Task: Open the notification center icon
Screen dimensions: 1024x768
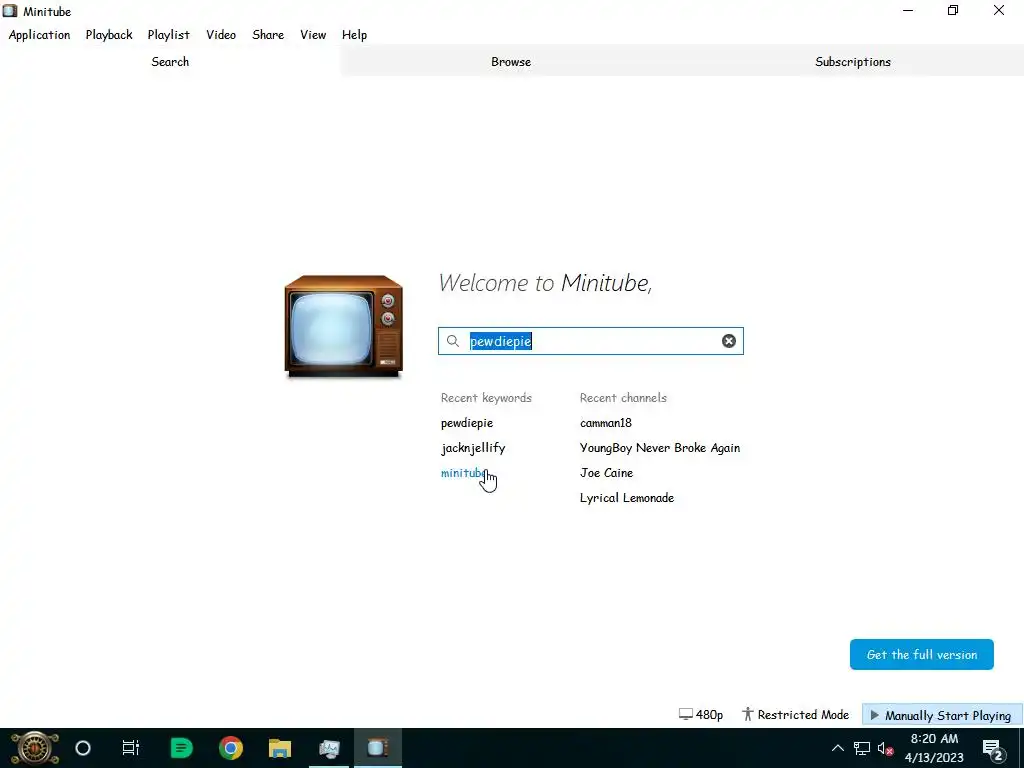Action: click(x=993, y=750)
